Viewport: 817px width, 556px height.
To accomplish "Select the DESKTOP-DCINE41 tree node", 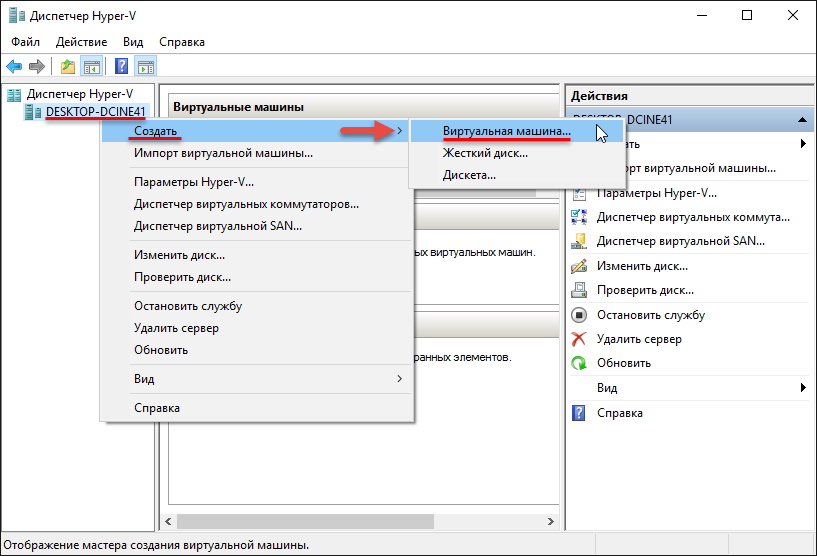I will click(x=95, y=112).
